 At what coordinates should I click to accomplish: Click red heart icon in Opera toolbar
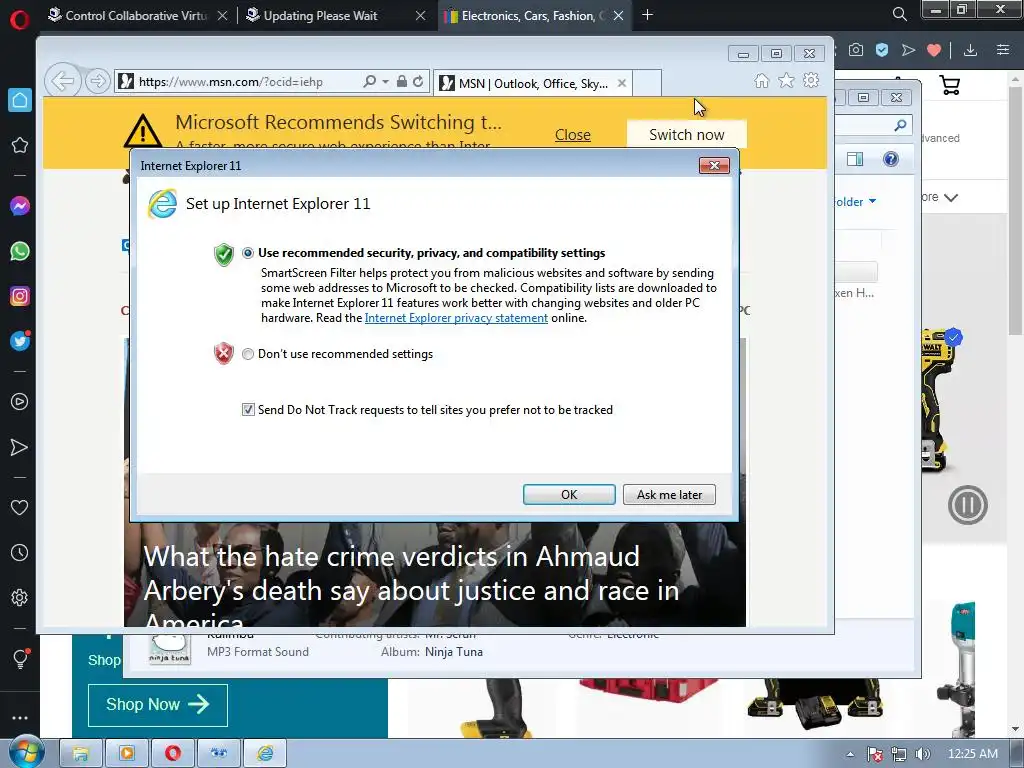(934, 50)
